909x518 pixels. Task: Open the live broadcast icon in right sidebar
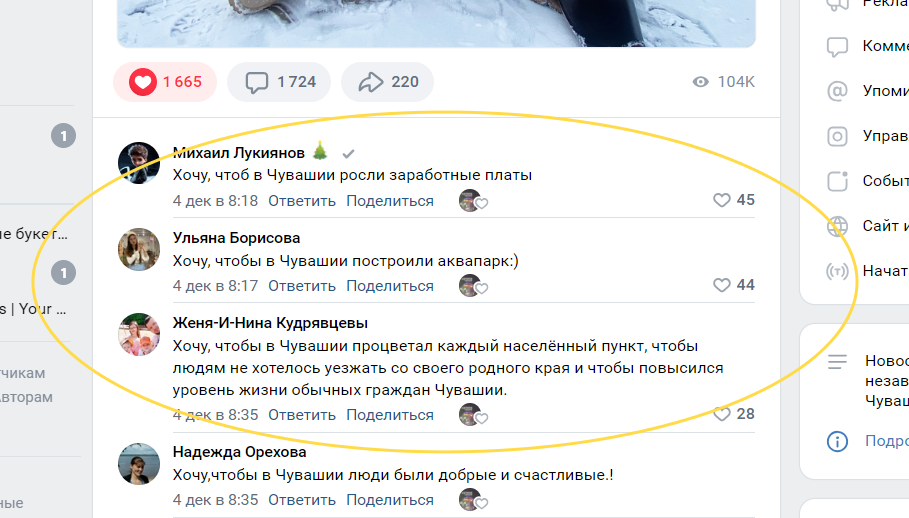tap(837, 271)
